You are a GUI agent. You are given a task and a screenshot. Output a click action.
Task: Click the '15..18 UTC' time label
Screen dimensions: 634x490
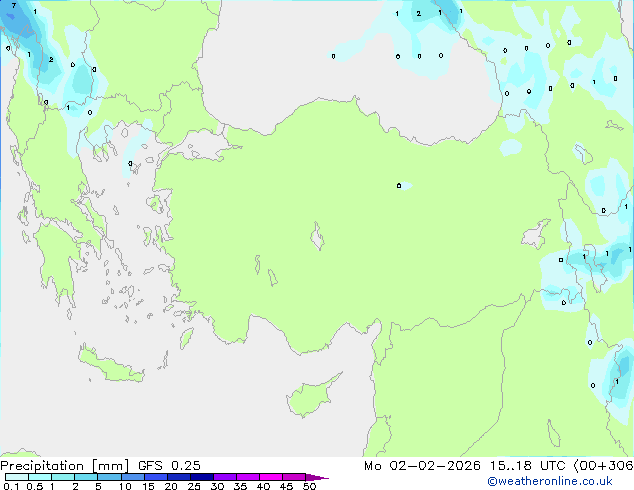point(528,466)
